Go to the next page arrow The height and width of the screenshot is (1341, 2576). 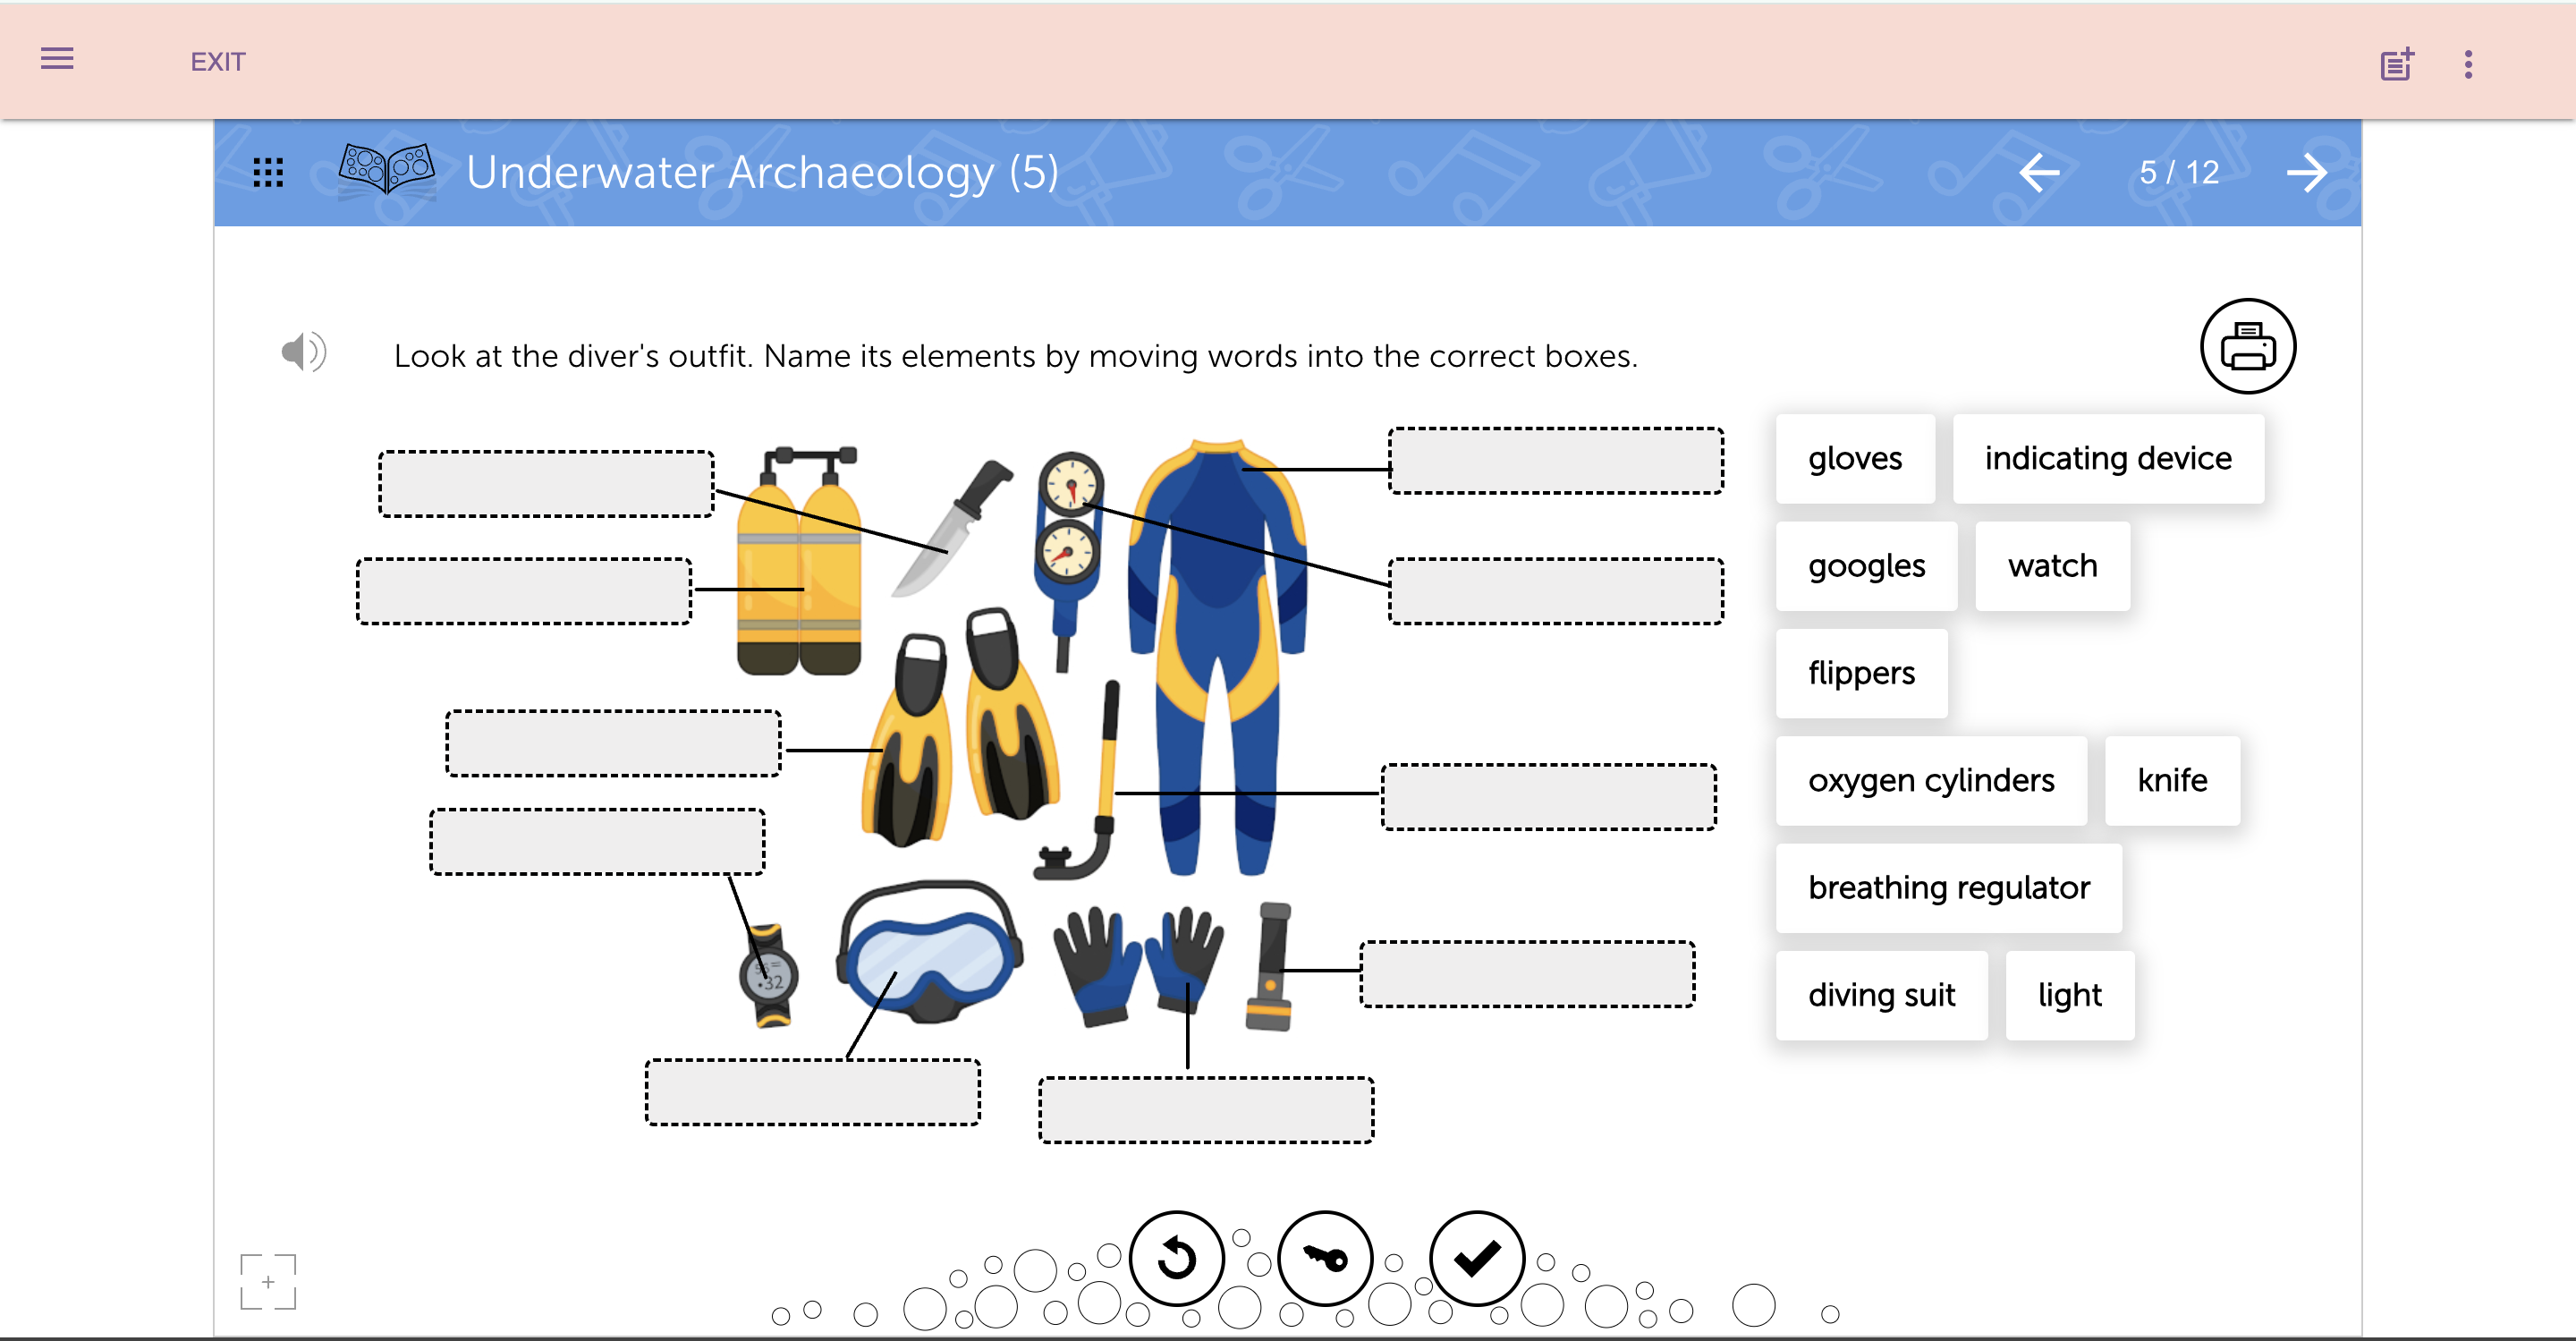tap(2306, 172)
